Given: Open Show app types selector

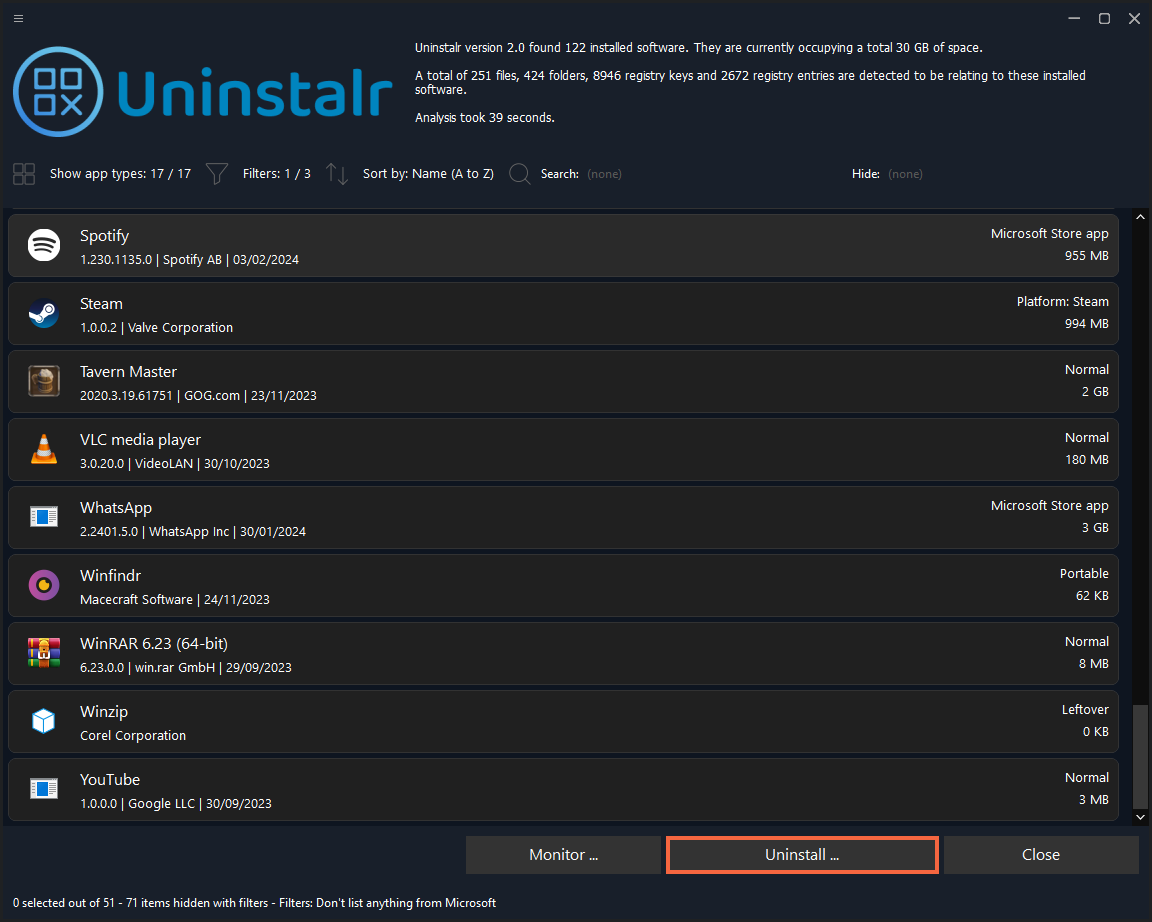Looking at the screenshot, I should coord(120,174).
